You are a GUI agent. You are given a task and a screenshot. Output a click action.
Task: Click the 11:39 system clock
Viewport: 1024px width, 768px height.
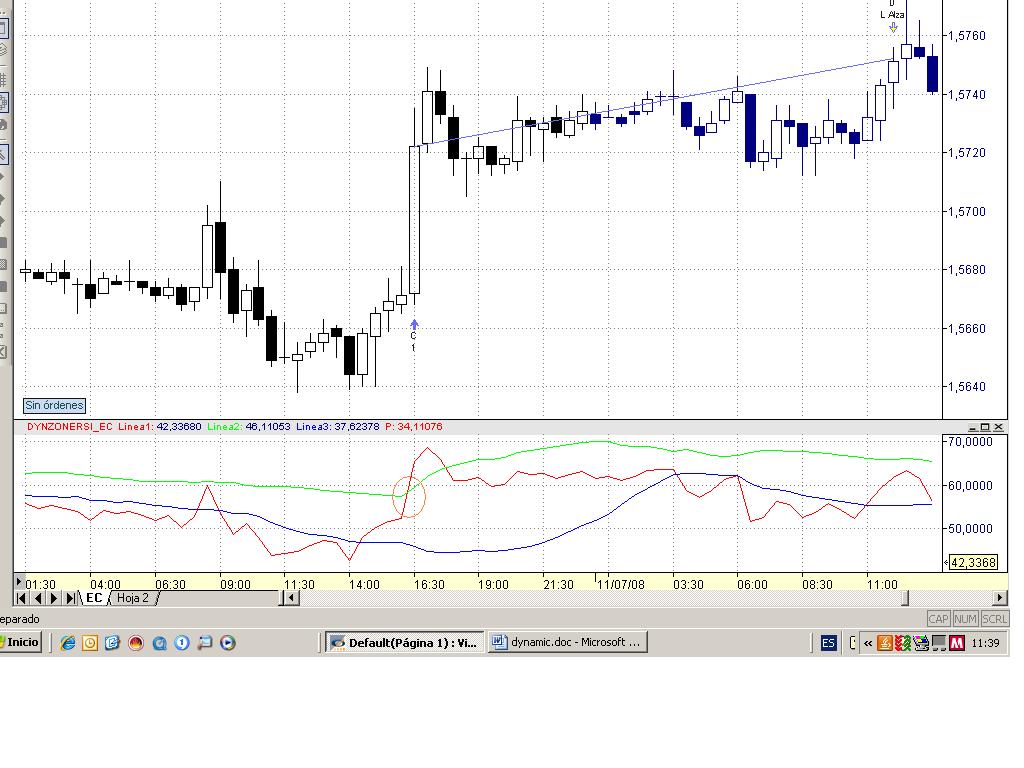(985, 643)
